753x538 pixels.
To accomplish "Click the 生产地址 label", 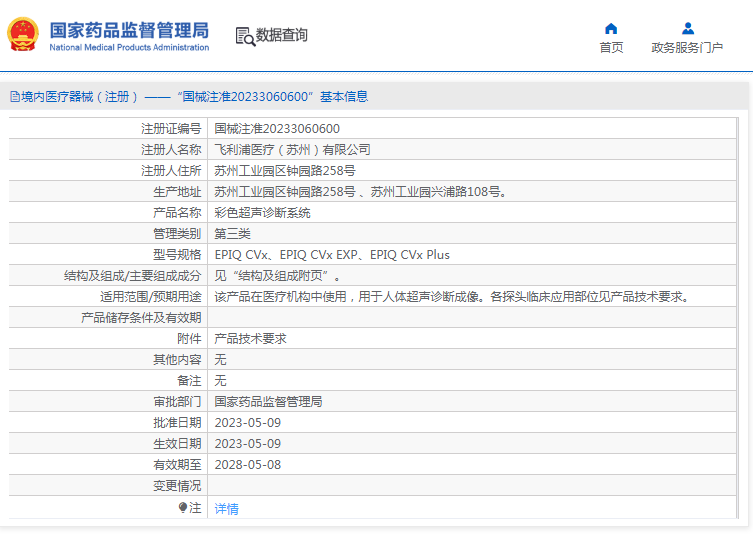I will pyautogui.click(x=177, y=192).
